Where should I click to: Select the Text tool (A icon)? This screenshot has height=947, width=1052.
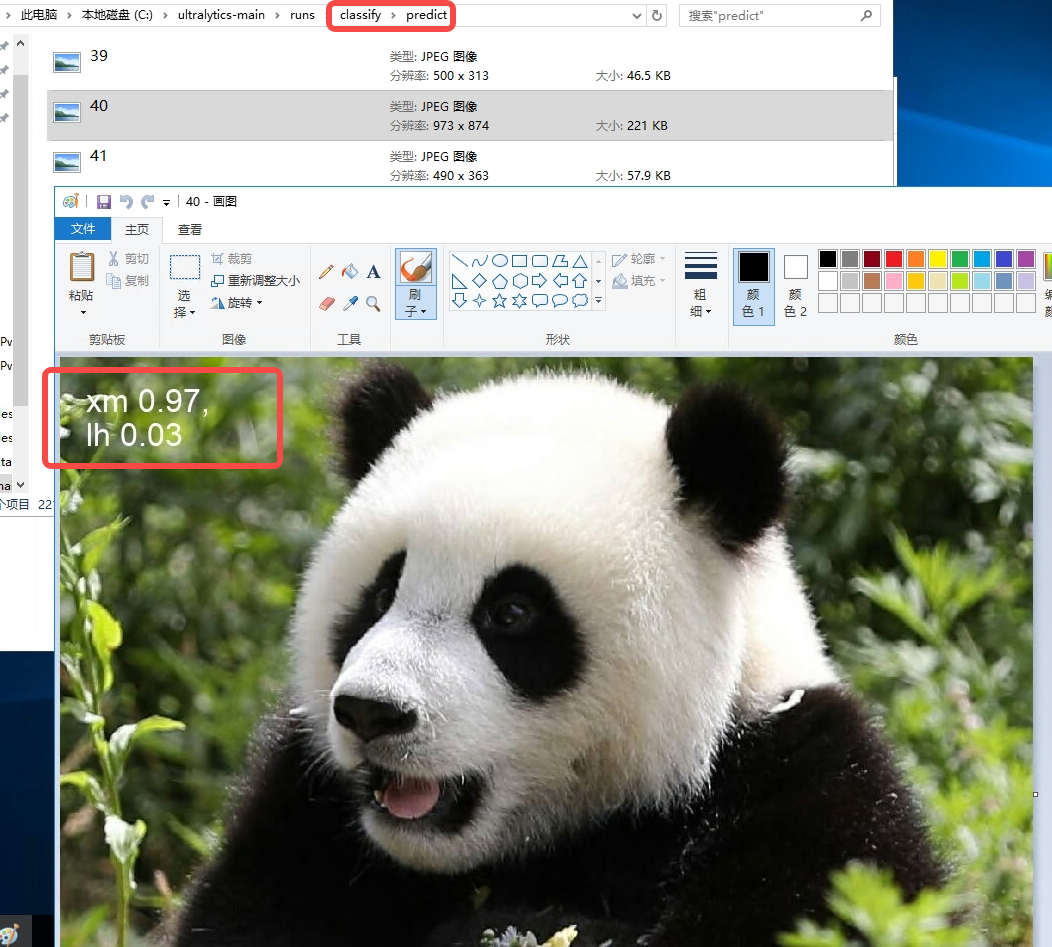(374, 272)
